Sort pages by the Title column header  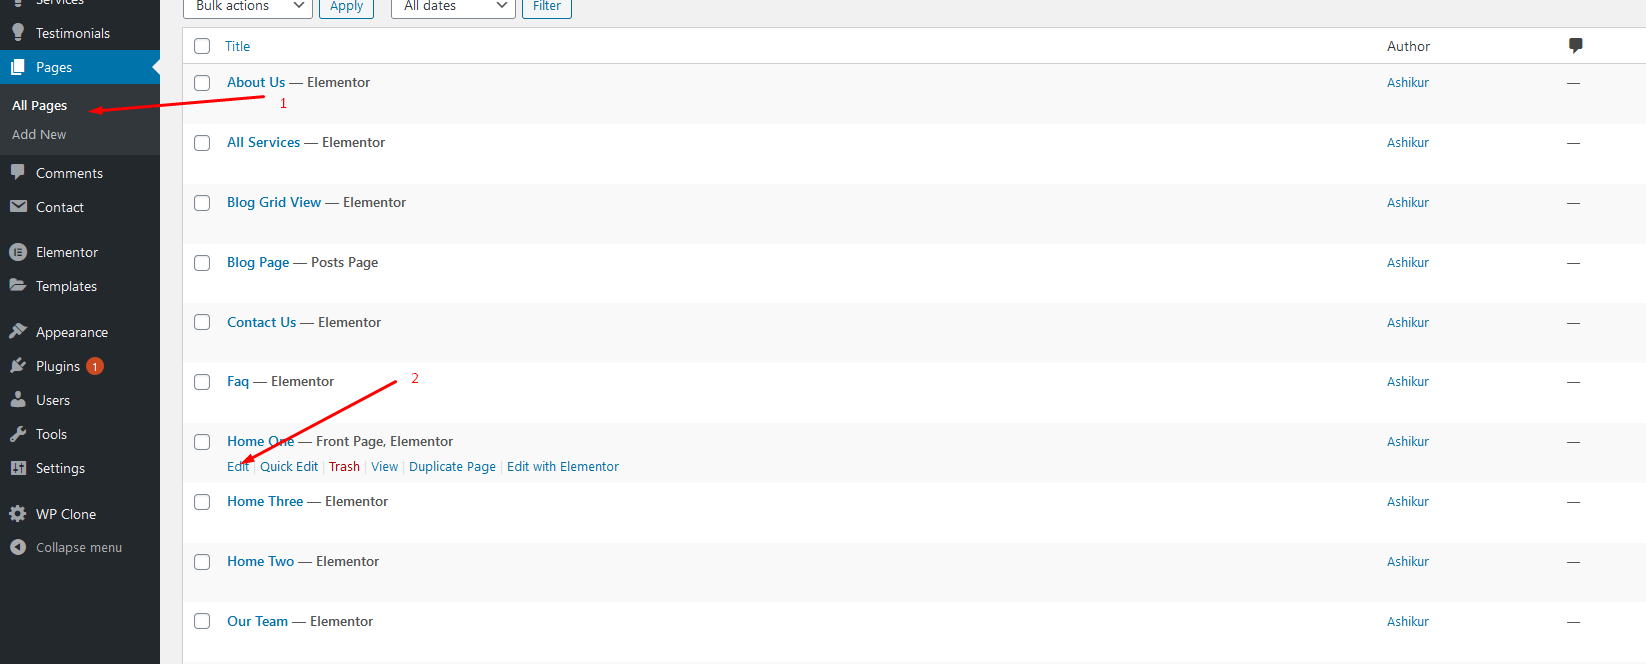237,46
